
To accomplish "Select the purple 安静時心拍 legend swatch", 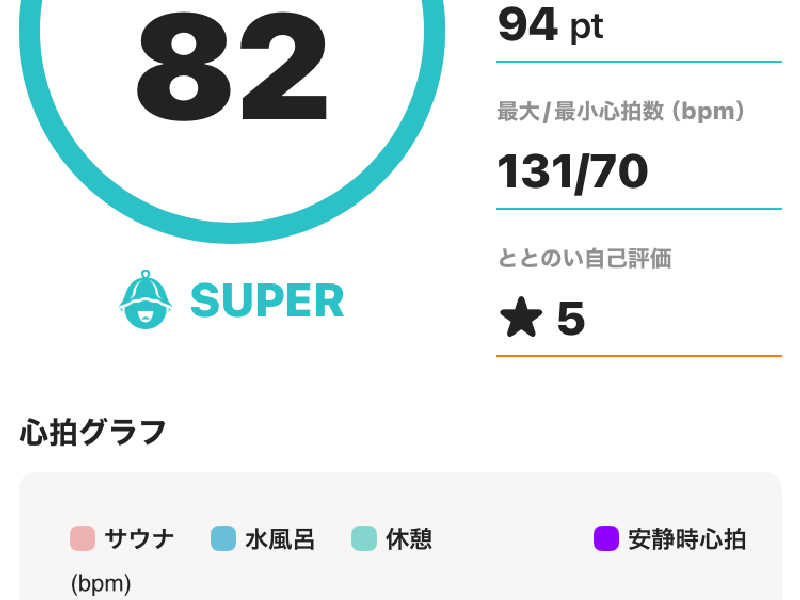I will [607, 539].
